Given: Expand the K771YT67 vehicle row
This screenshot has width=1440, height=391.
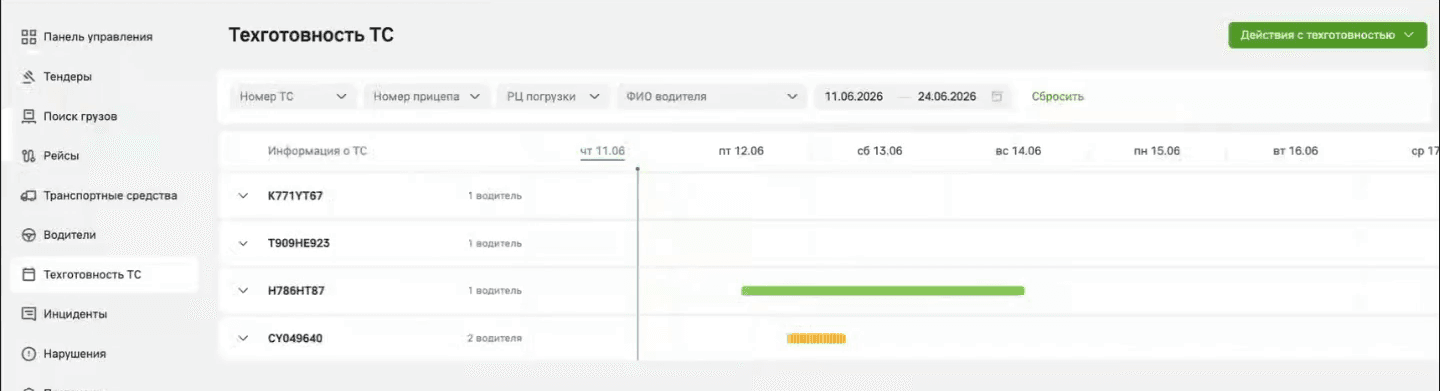Looking at the screenshot, I should click(243, 196).
